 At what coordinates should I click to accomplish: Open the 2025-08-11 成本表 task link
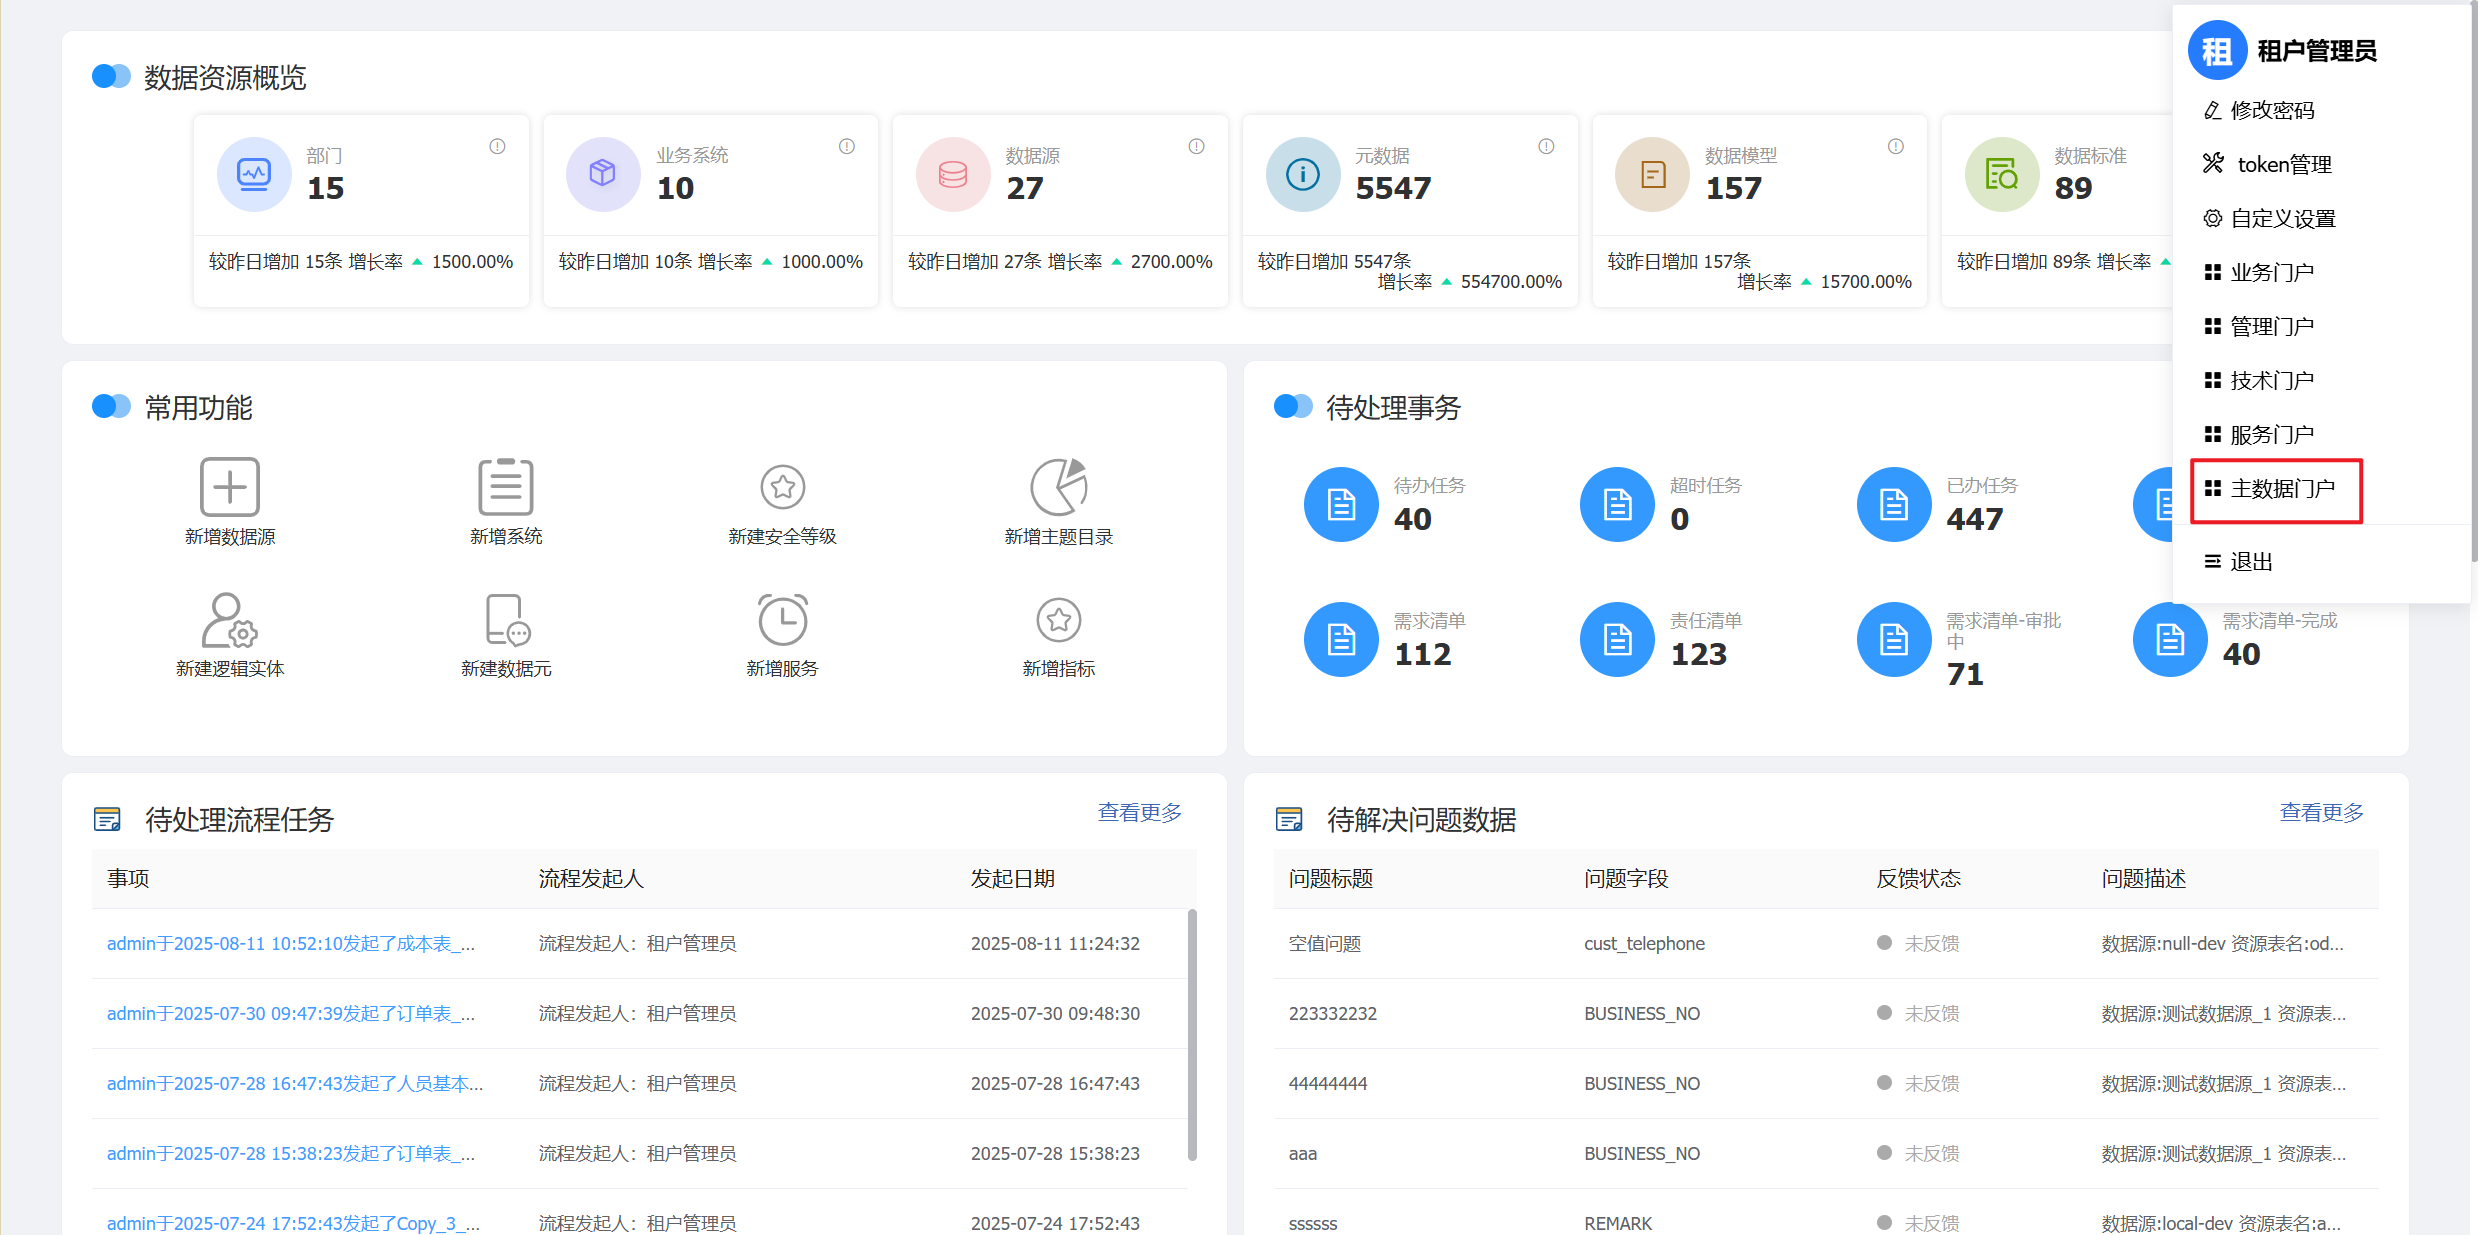tap(290, 943)
